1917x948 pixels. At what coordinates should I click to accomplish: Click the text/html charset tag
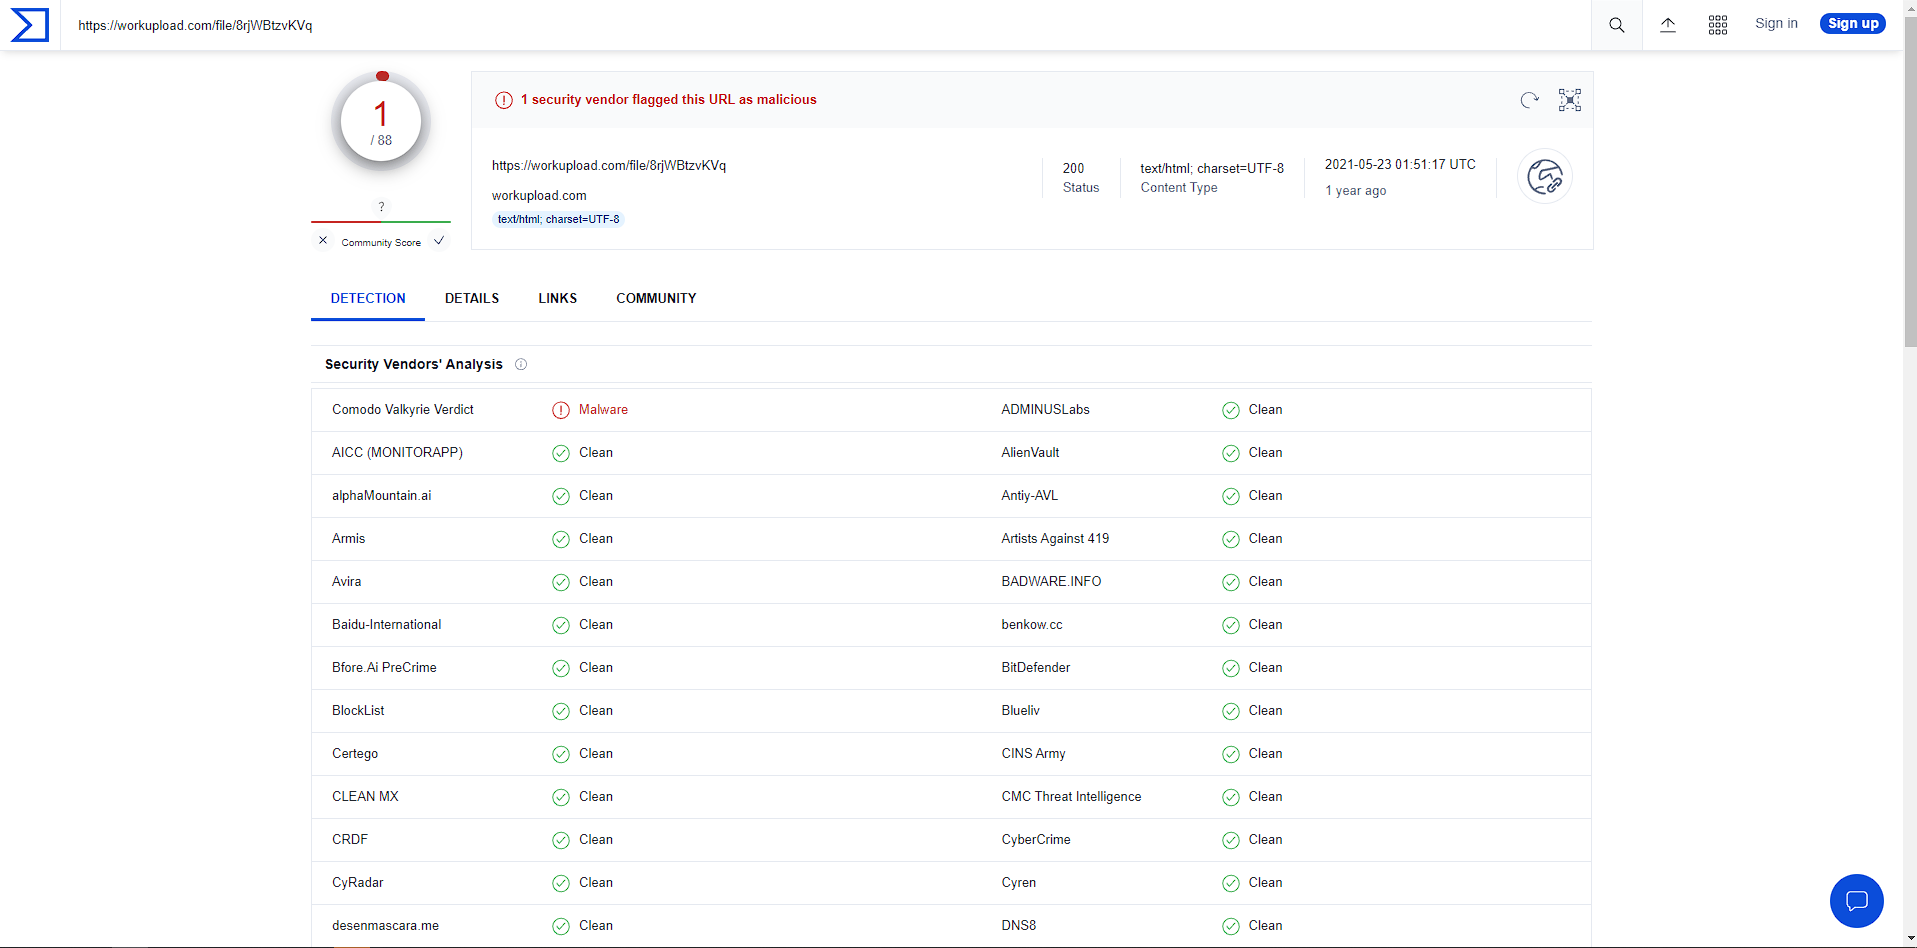click(x=558, y=219)
